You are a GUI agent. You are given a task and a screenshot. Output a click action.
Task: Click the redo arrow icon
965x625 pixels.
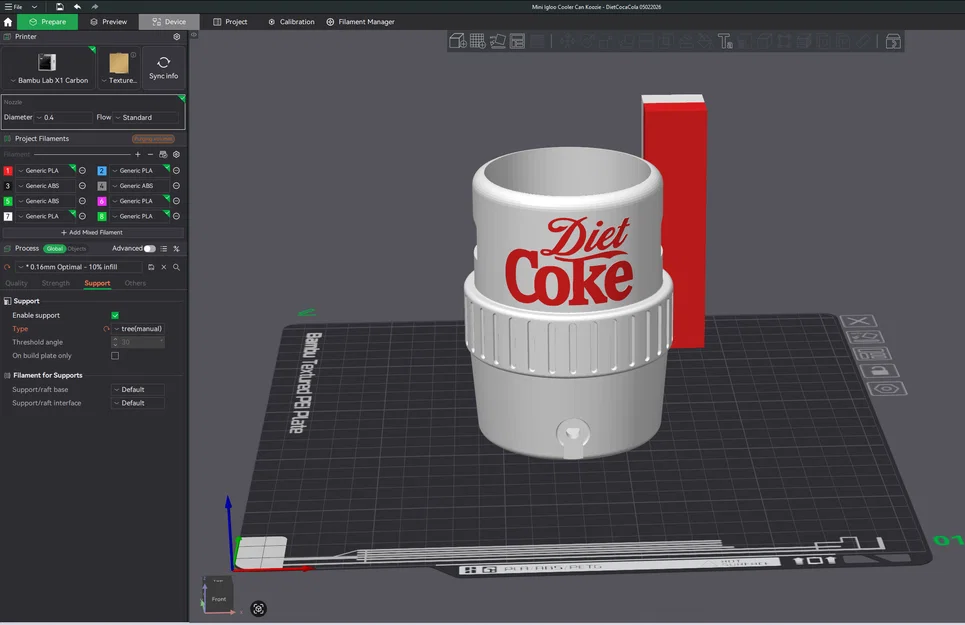[x=95, y=7]
